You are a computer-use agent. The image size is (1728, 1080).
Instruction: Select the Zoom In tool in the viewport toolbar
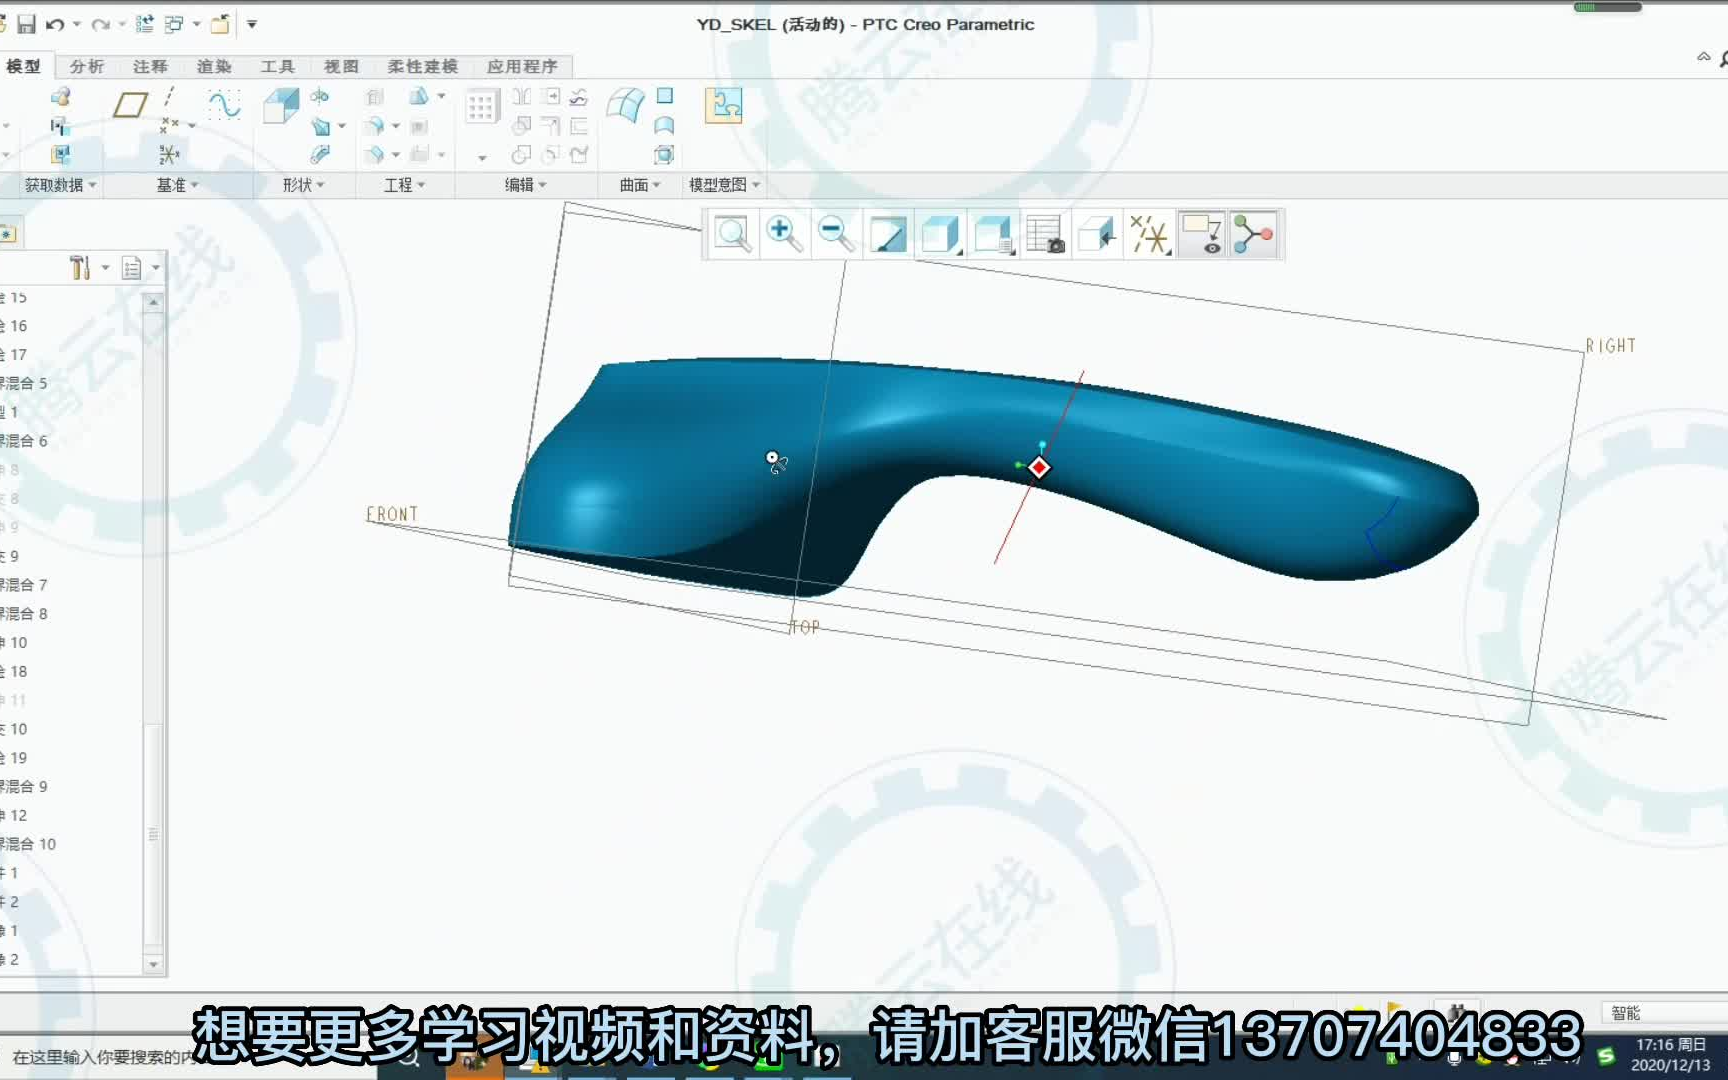[x=785, y=233]
